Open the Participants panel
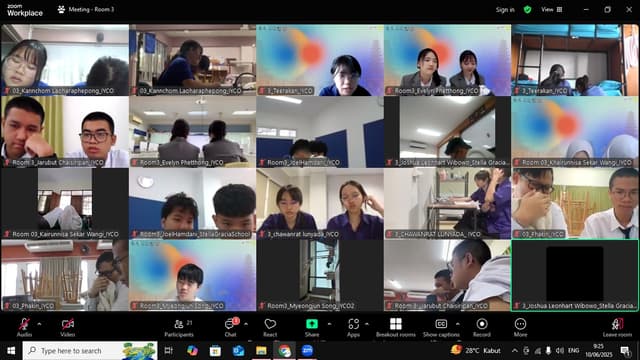640x360 pixels. (179, 327)
